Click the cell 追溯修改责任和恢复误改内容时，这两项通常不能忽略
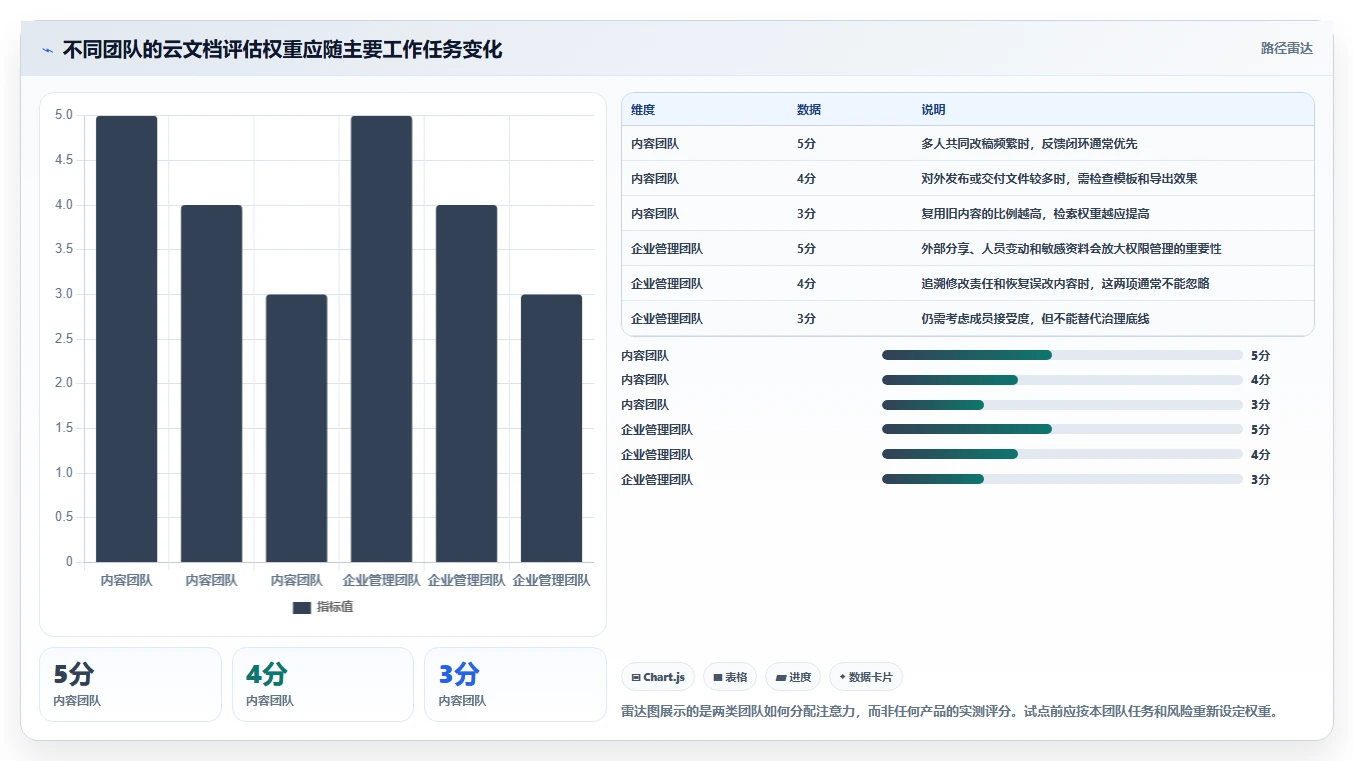This screenshot has height=761, width=1354. [x=1065, y=284]
